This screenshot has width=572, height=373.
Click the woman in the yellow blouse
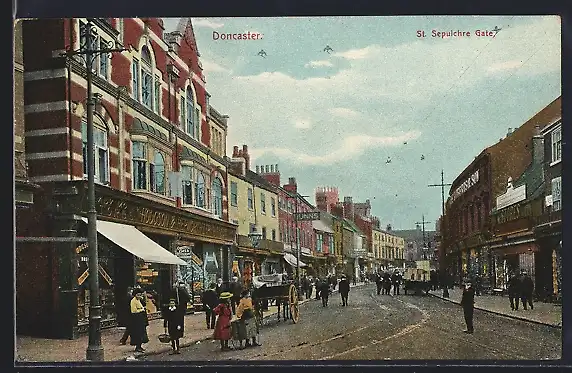pyautogui.click(x=138, y=319)
